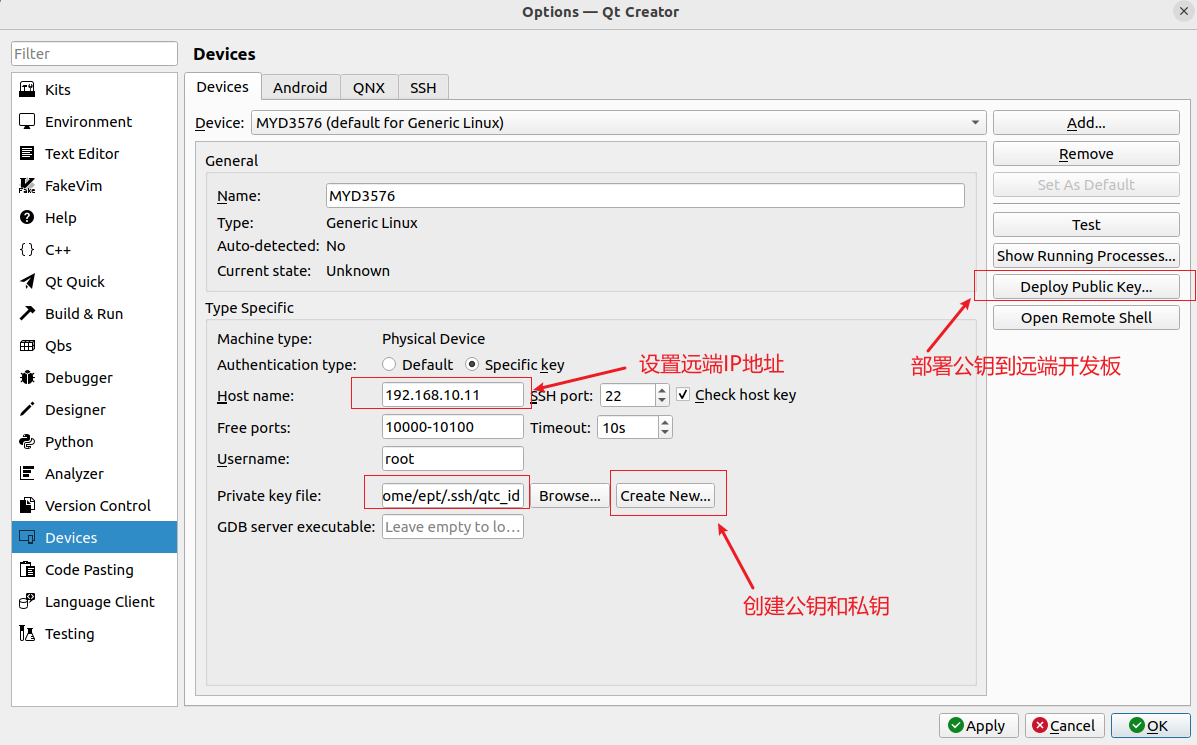
Task: Switch to the SSH tab
Action: [423, 88]
